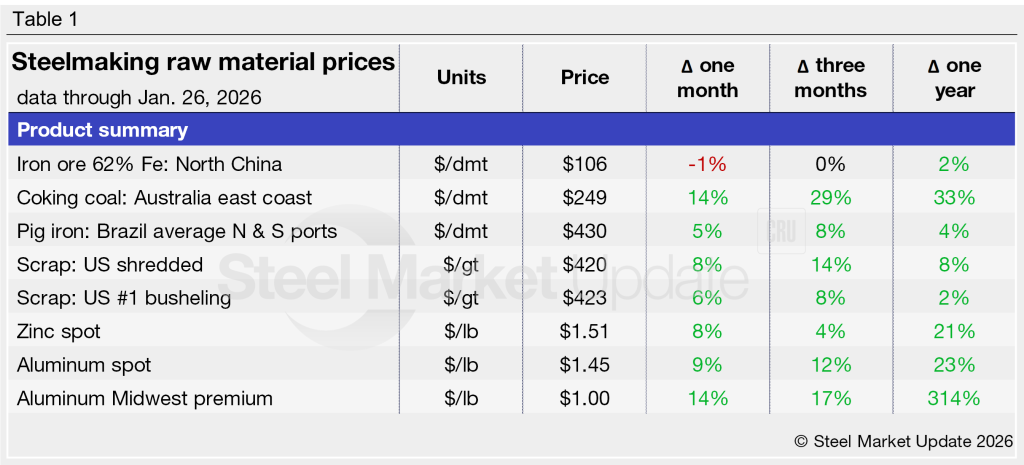Click the Aluminum Midwest premium row label
The image size is (1024, 465).
pyautogui.click(x=145, y=398)
